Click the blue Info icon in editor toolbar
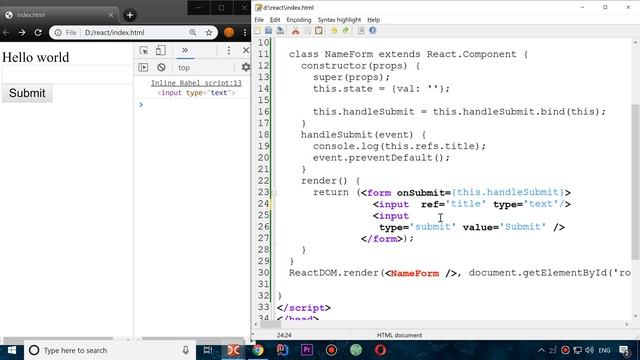 pyautogui.click(x=373, y=31)
